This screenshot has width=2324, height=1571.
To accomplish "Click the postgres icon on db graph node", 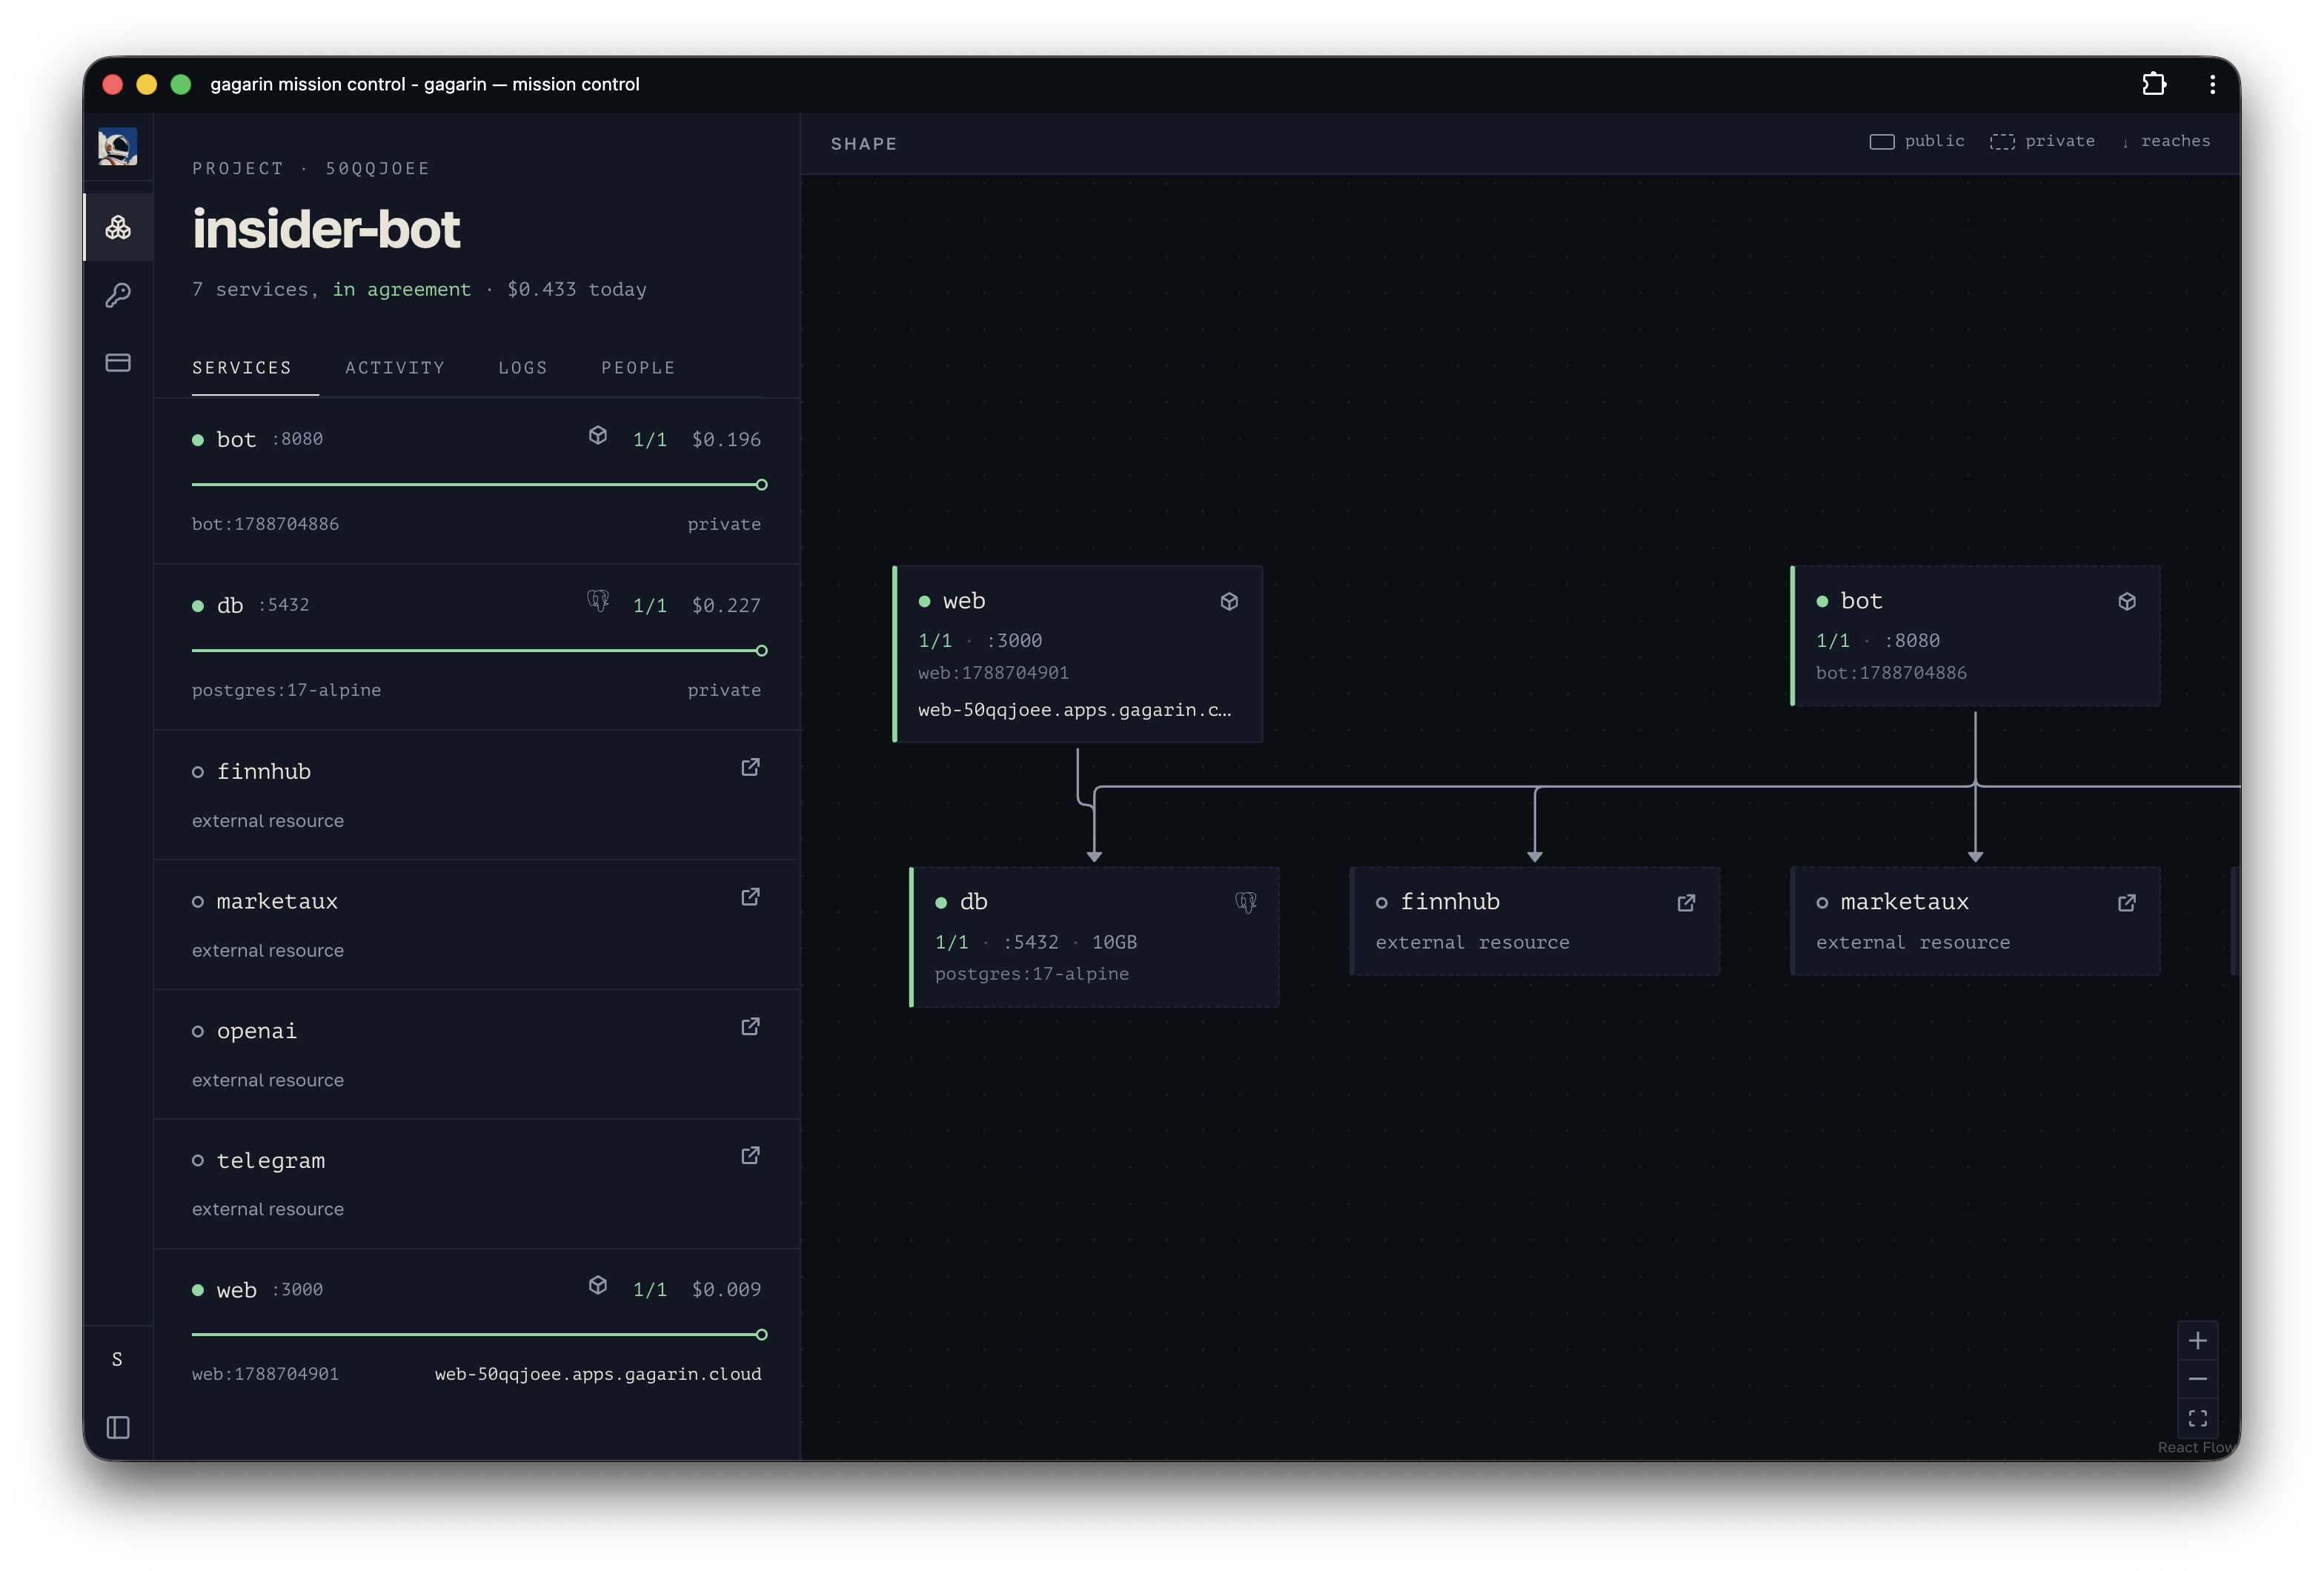I will click(1246, 903).
